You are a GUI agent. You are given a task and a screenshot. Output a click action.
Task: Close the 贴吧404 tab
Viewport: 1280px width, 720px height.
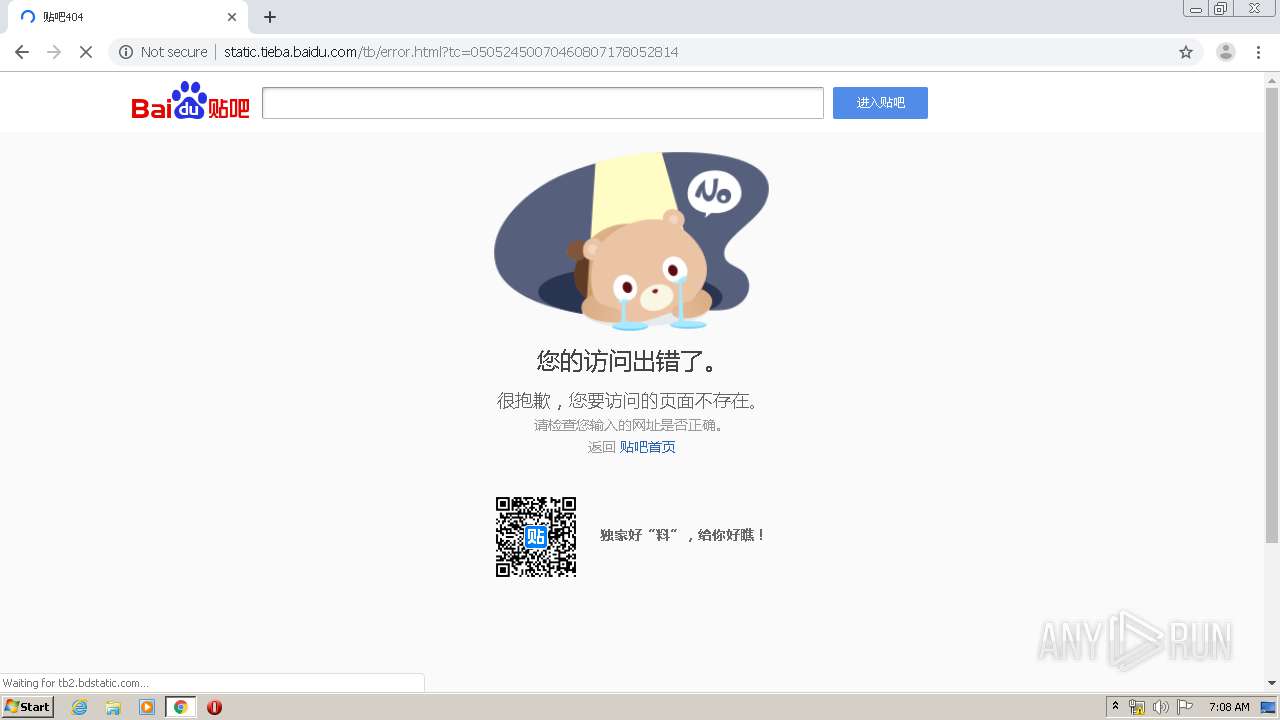click(x=232, y=17)
